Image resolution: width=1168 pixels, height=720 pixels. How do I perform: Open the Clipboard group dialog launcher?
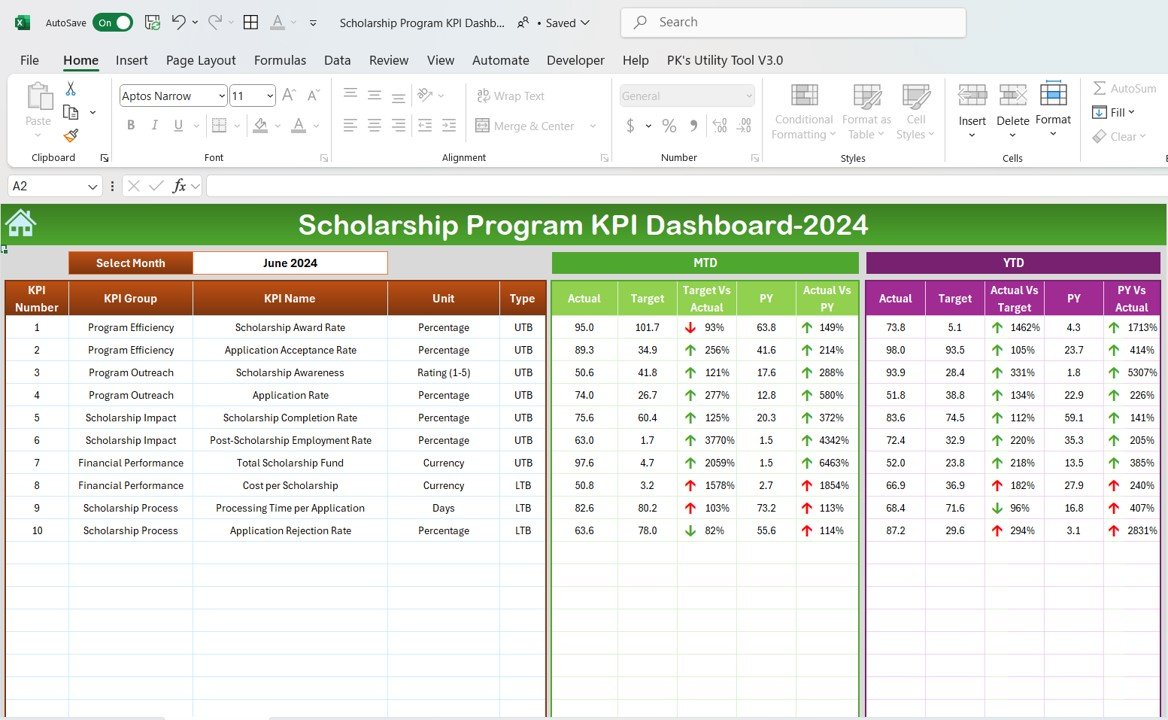(104, 158)
